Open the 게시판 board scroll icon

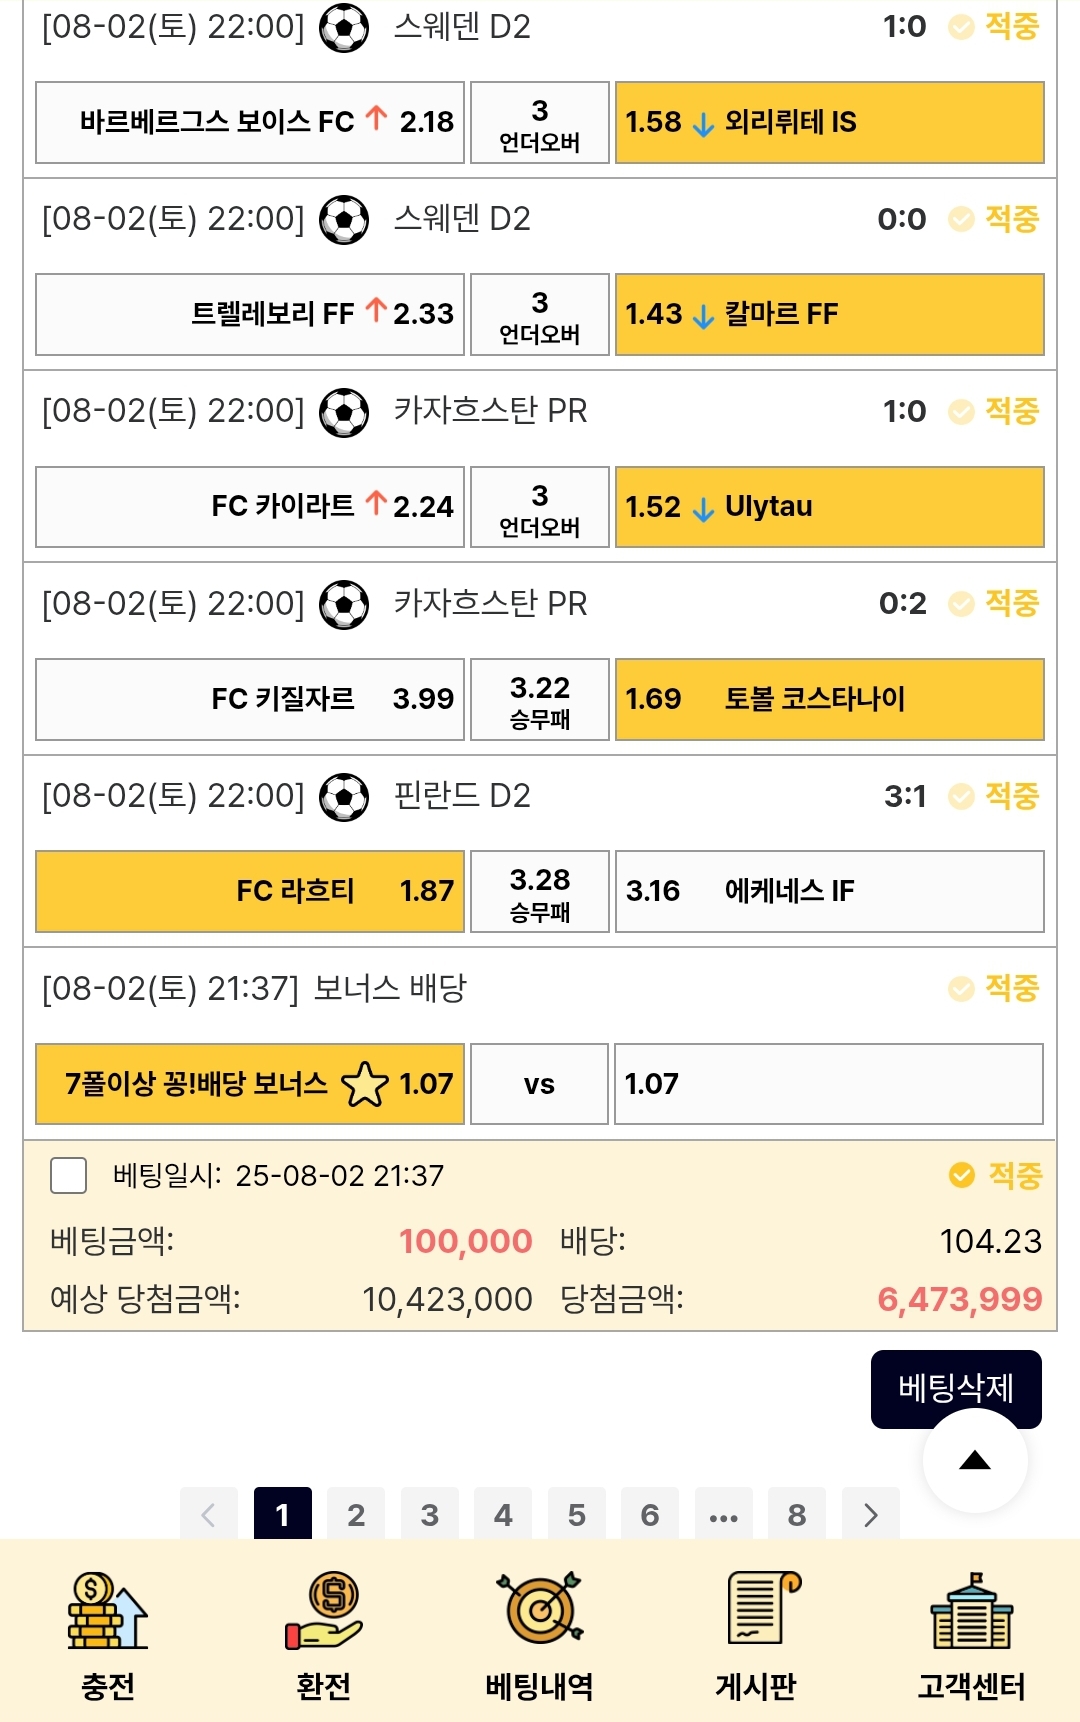click(x=757, y=1609)
